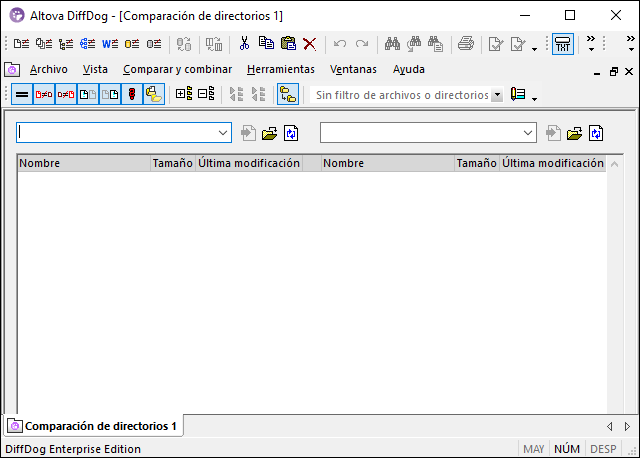Viewport: 640px width, 458px height.
Task: Sort by right Última modificación column
Action: [x=552, y=163]
